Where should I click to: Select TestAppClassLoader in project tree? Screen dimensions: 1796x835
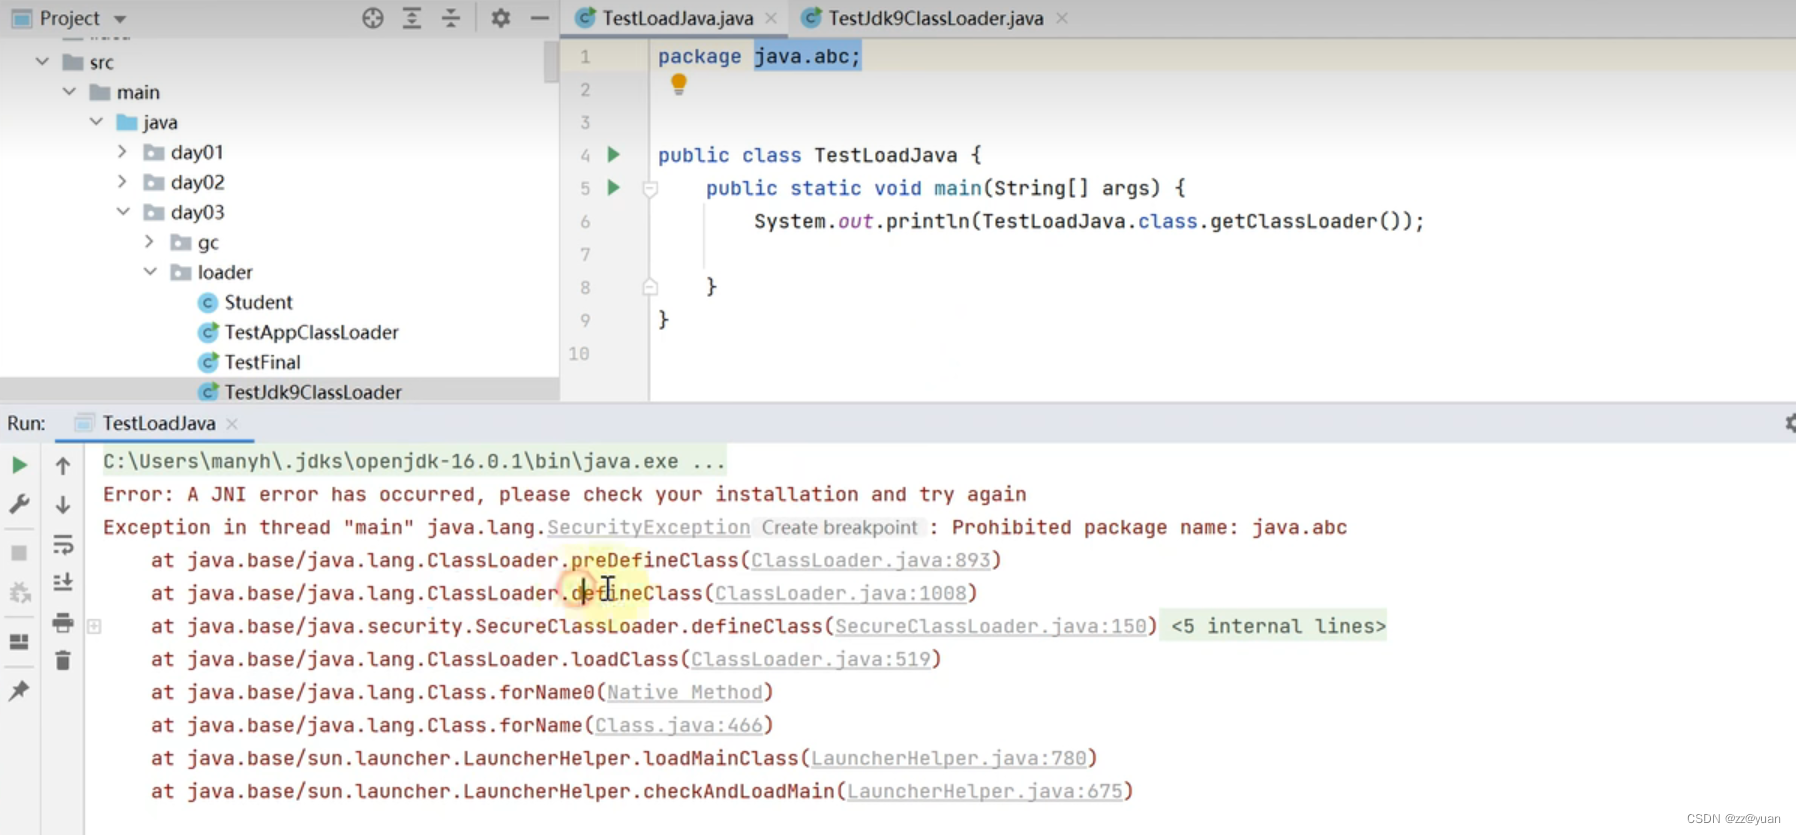click(311, 332)
